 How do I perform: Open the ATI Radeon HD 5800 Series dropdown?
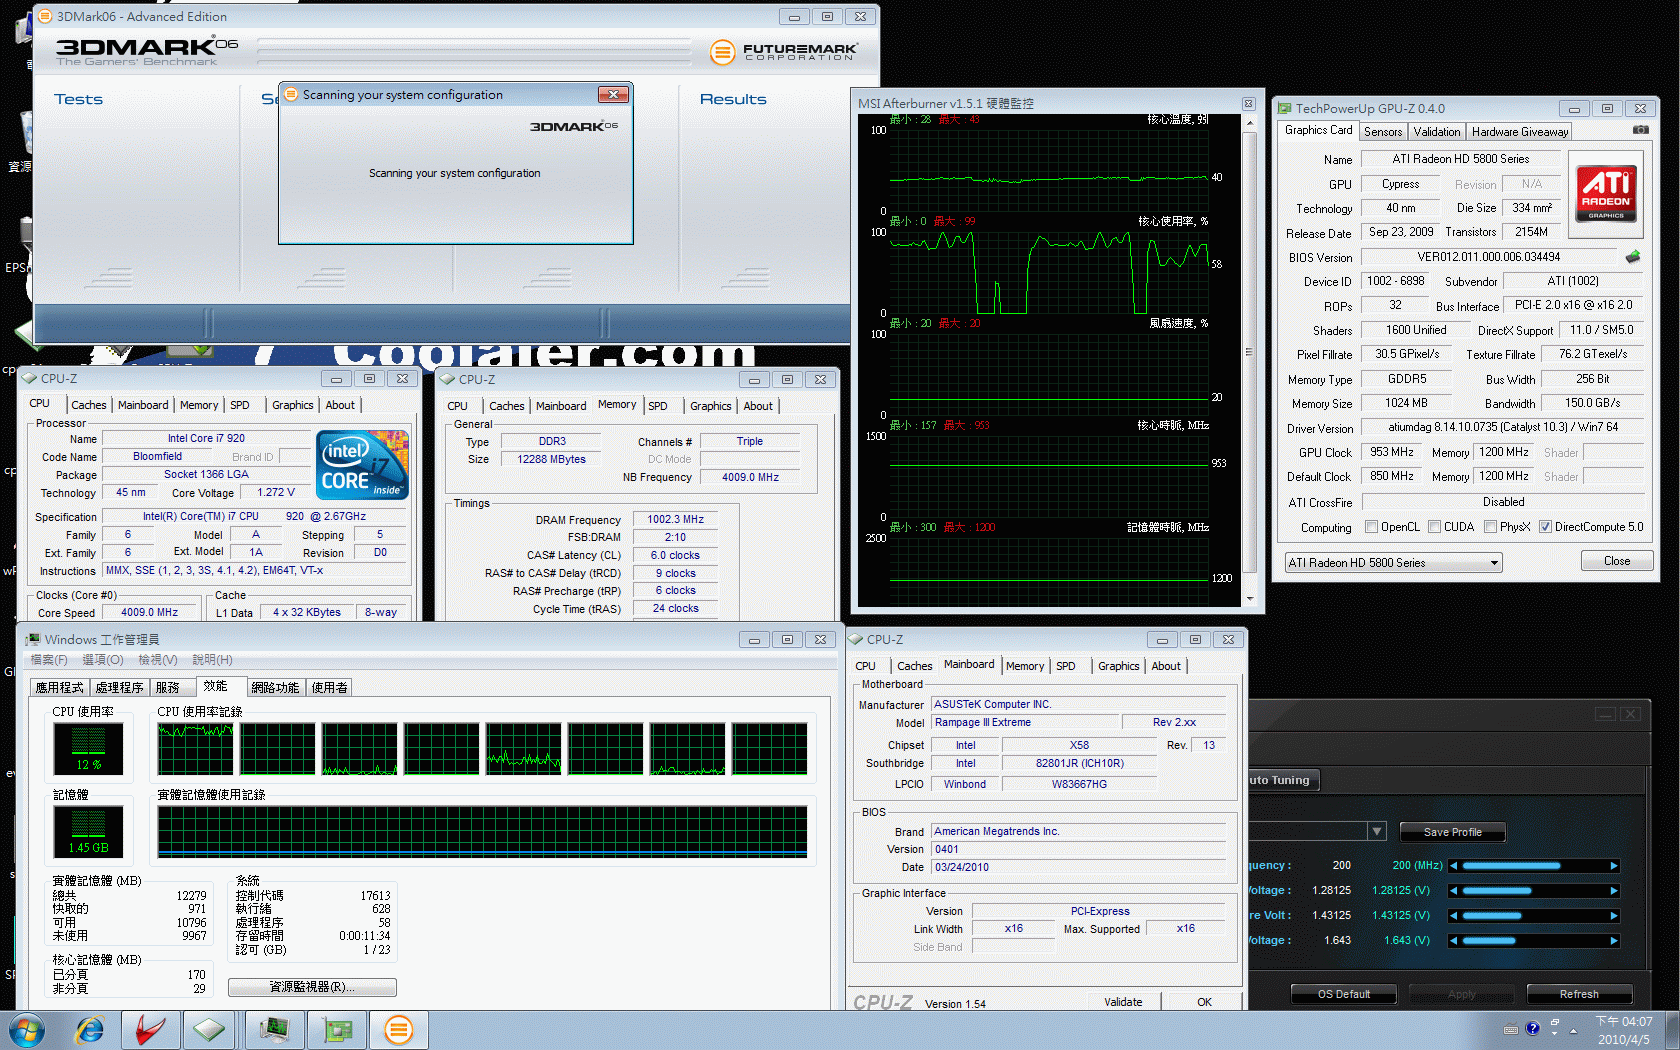(1393, 563)
